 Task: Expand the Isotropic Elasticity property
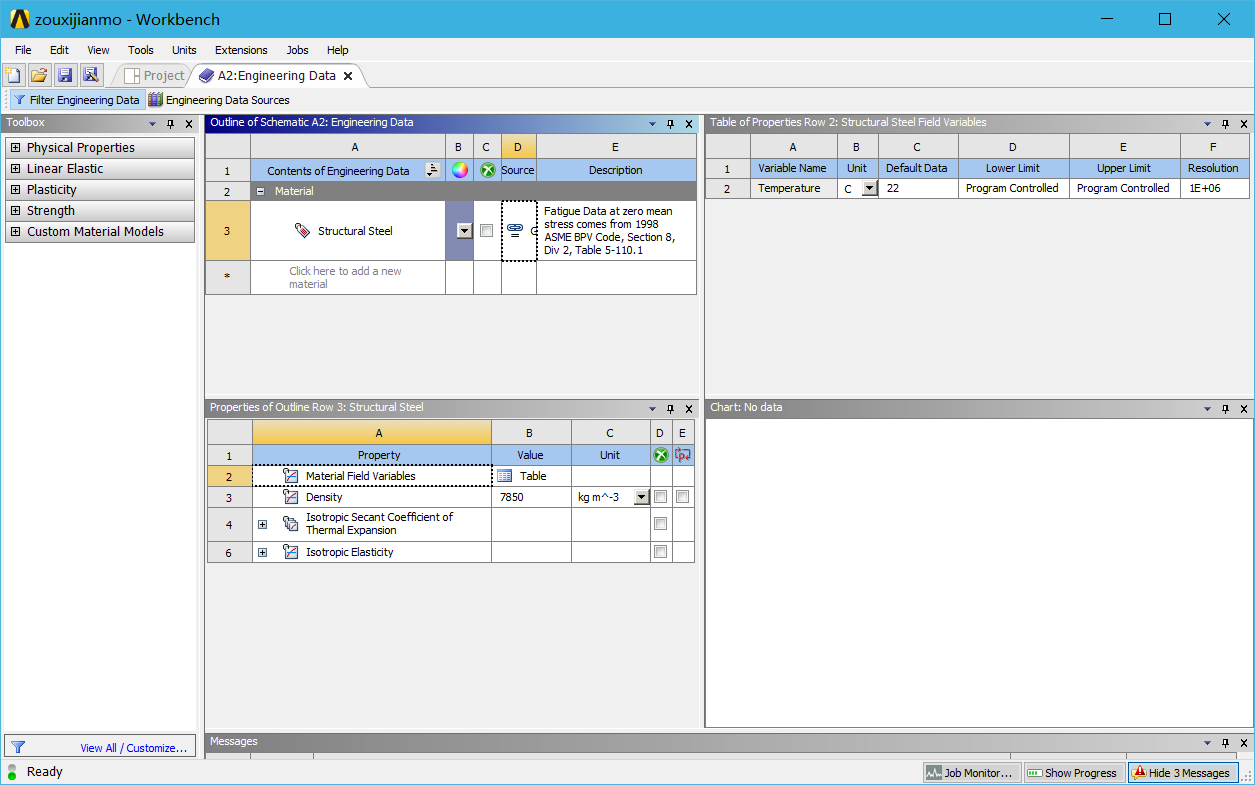pos(262,552)
